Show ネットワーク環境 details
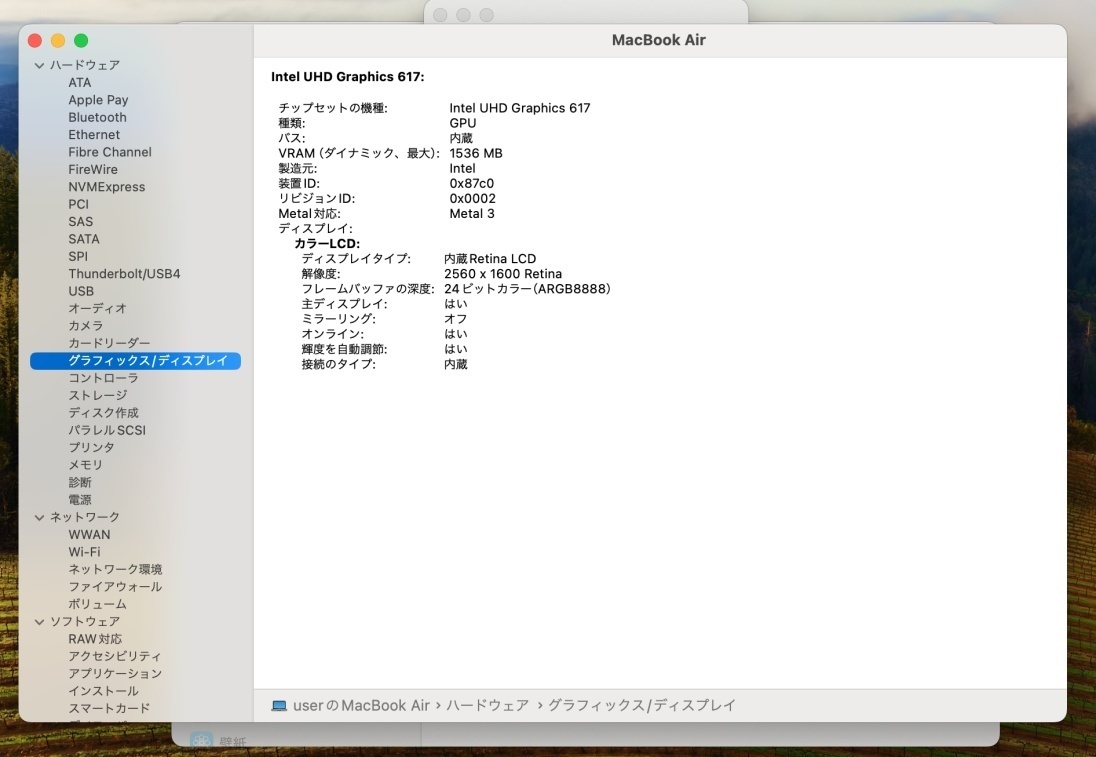1096x757 pixels. point(115,570)
